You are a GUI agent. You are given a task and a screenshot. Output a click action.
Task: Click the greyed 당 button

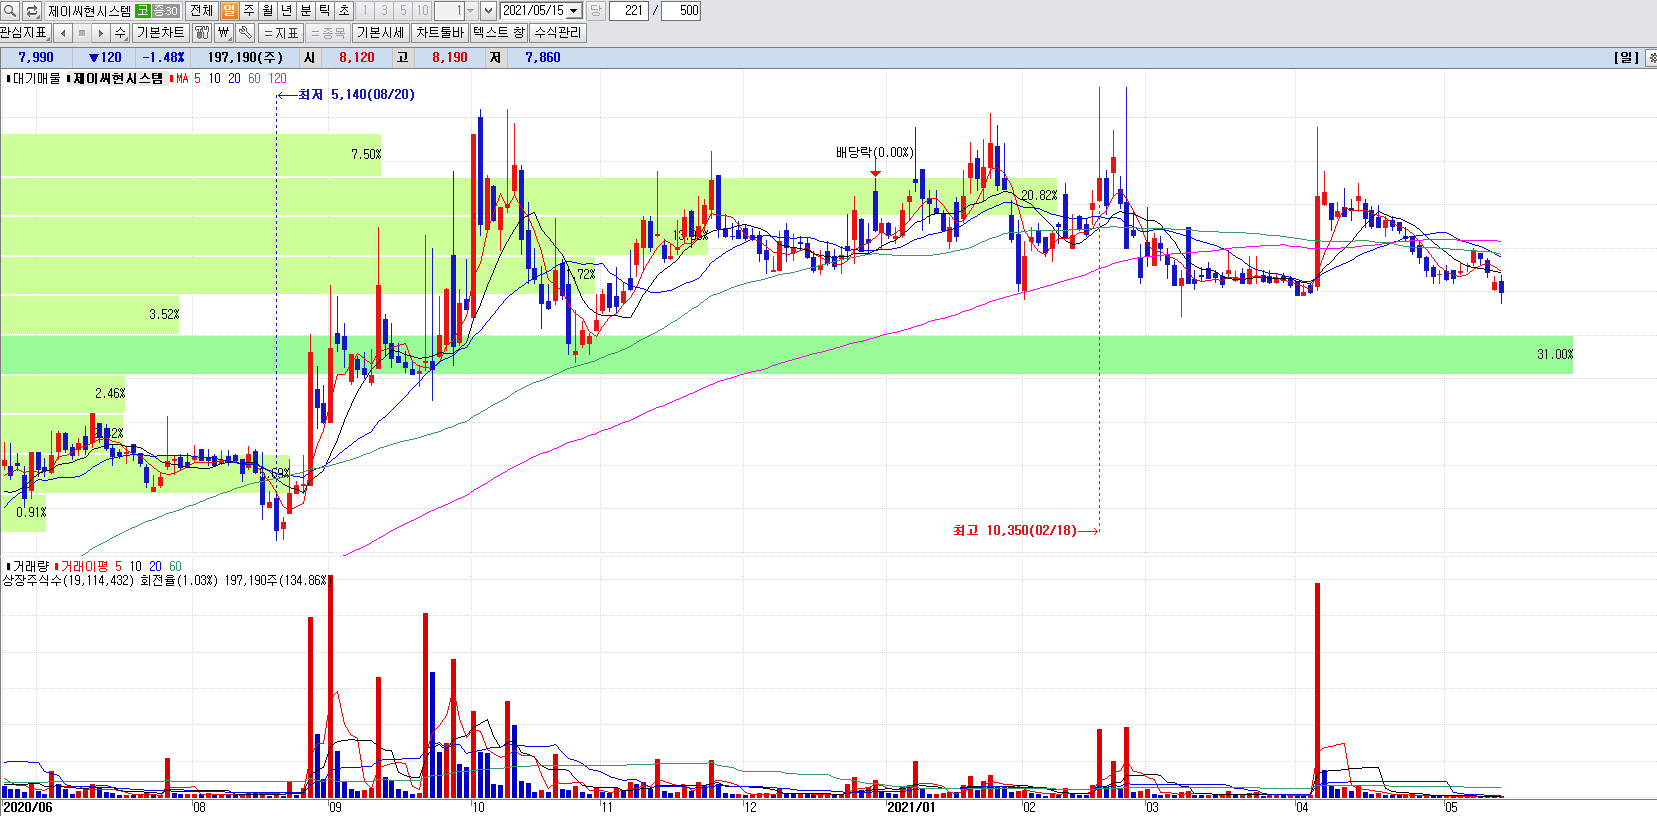pos(595,10)
